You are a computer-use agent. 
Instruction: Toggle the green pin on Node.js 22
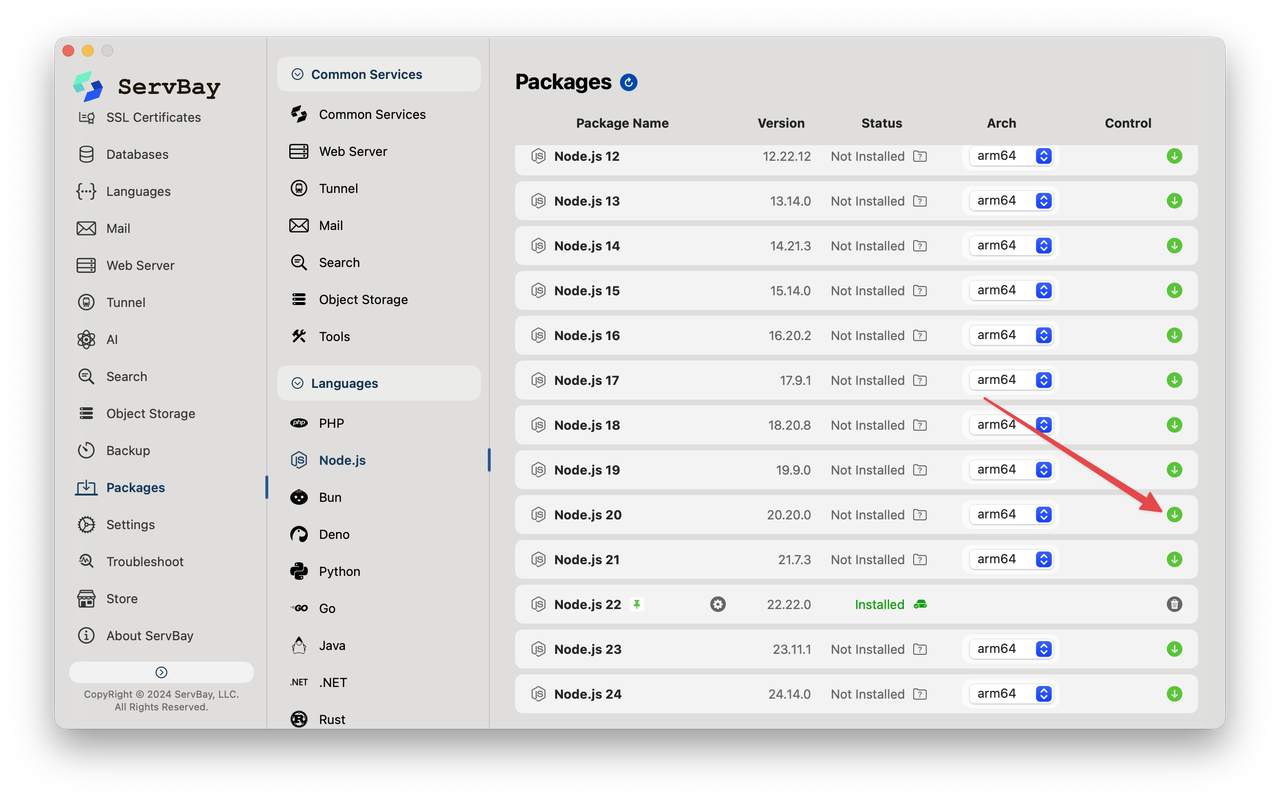point(637,604)
